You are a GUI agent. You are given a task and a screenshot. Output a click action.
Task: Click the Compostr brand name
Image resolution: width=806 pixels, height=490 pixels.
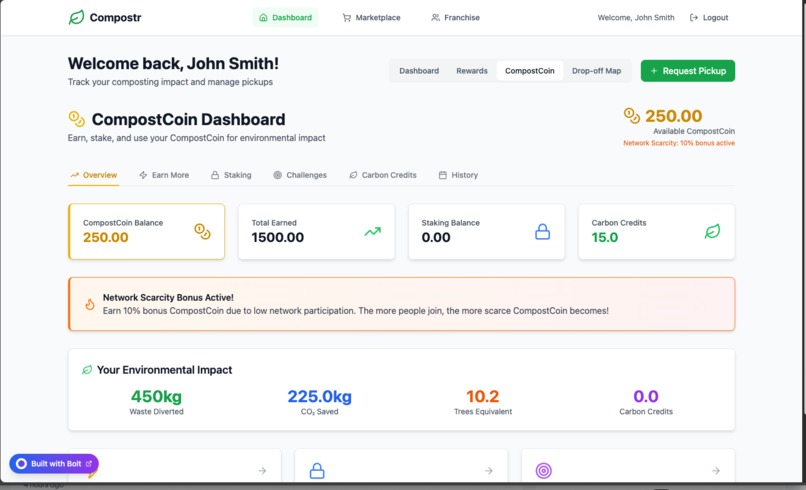point(115,17)
